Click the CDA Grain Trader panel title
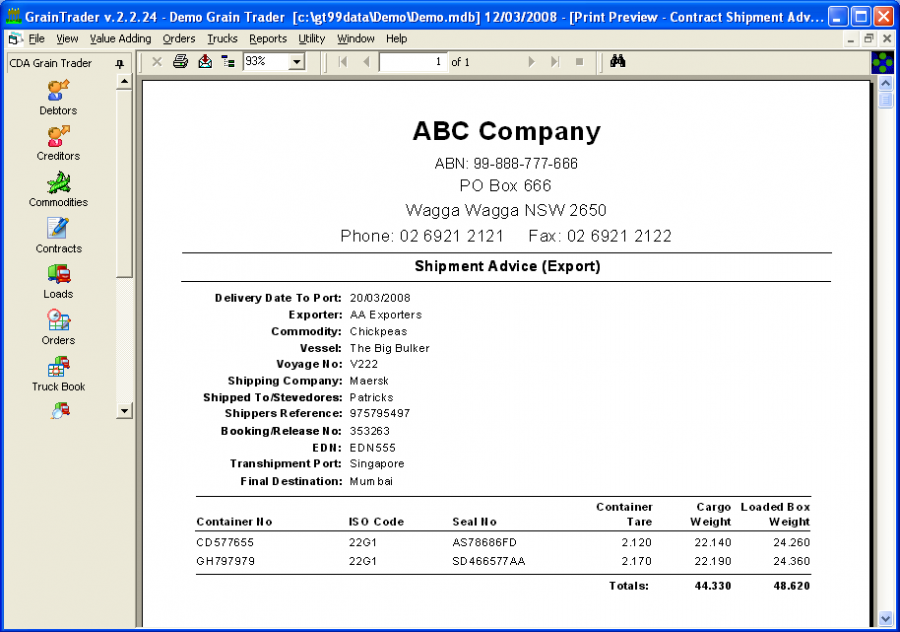Image resolution: width=900 pixels, height=632 pixels. point(51,63)
